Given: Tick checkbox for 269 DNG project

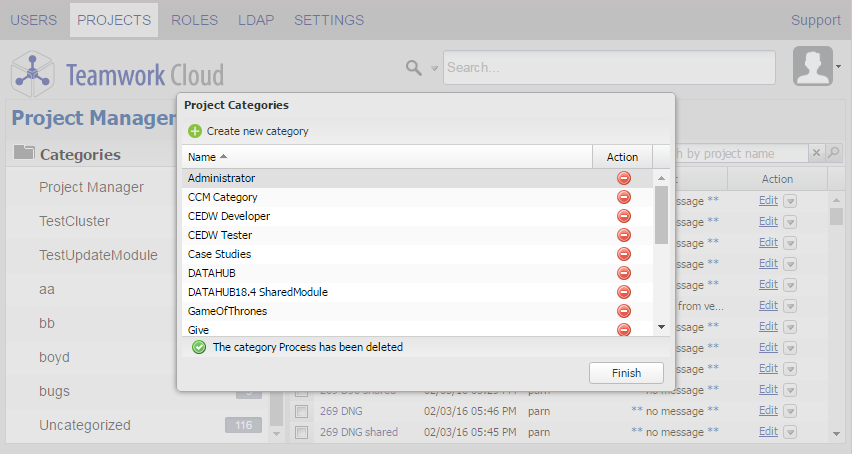Looking at the screenshot, I should (x=301, y=411).
